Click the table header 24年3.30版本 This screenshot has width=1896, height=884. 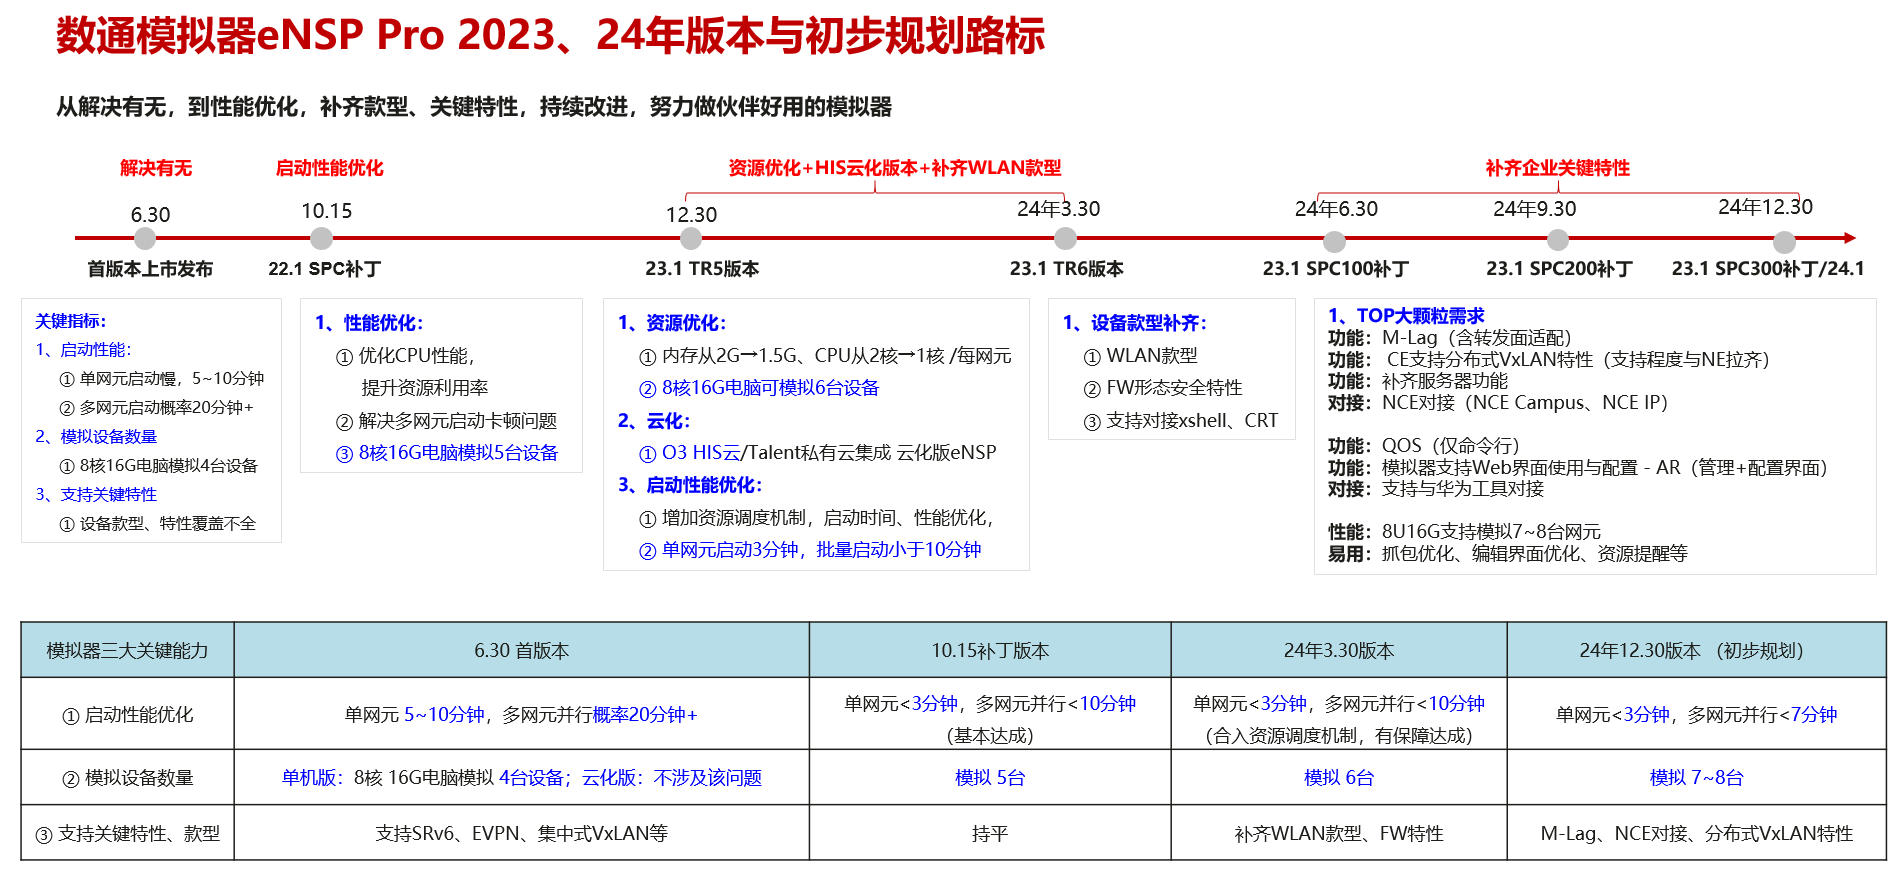[1339, 651]
